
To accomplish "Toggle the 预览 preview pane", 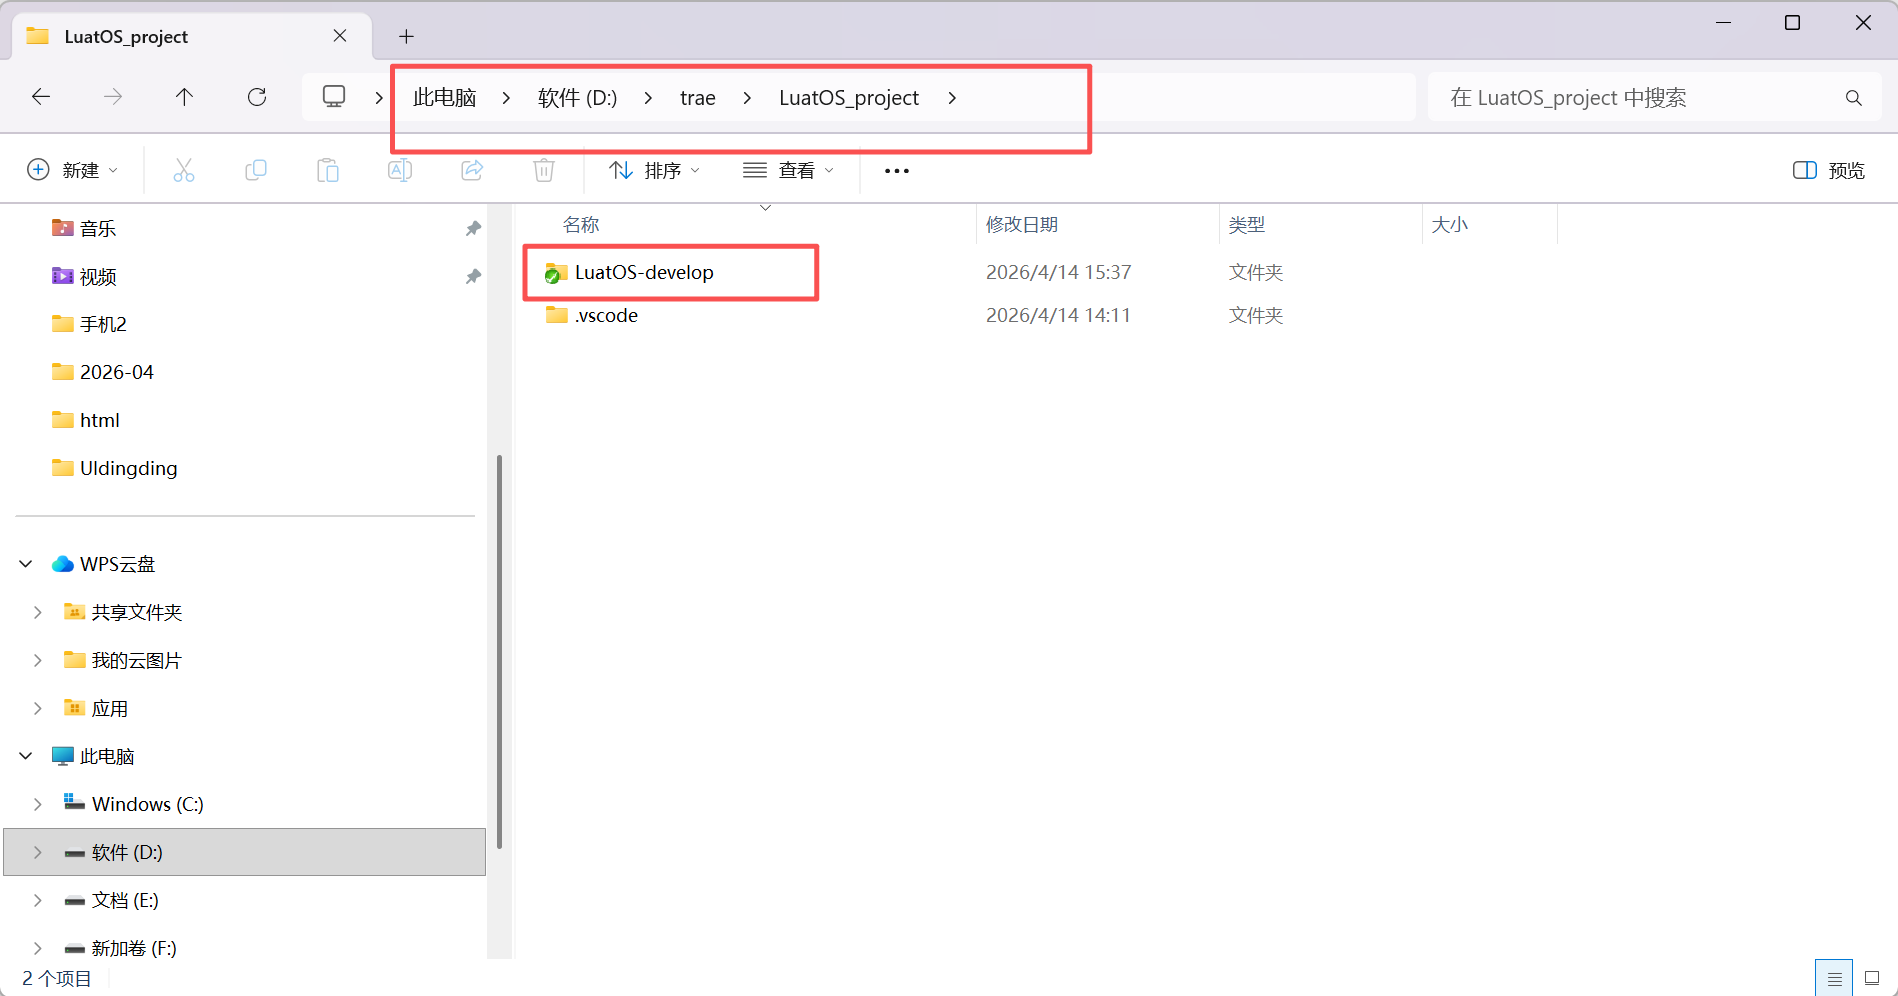I will tap(1829, 170).
